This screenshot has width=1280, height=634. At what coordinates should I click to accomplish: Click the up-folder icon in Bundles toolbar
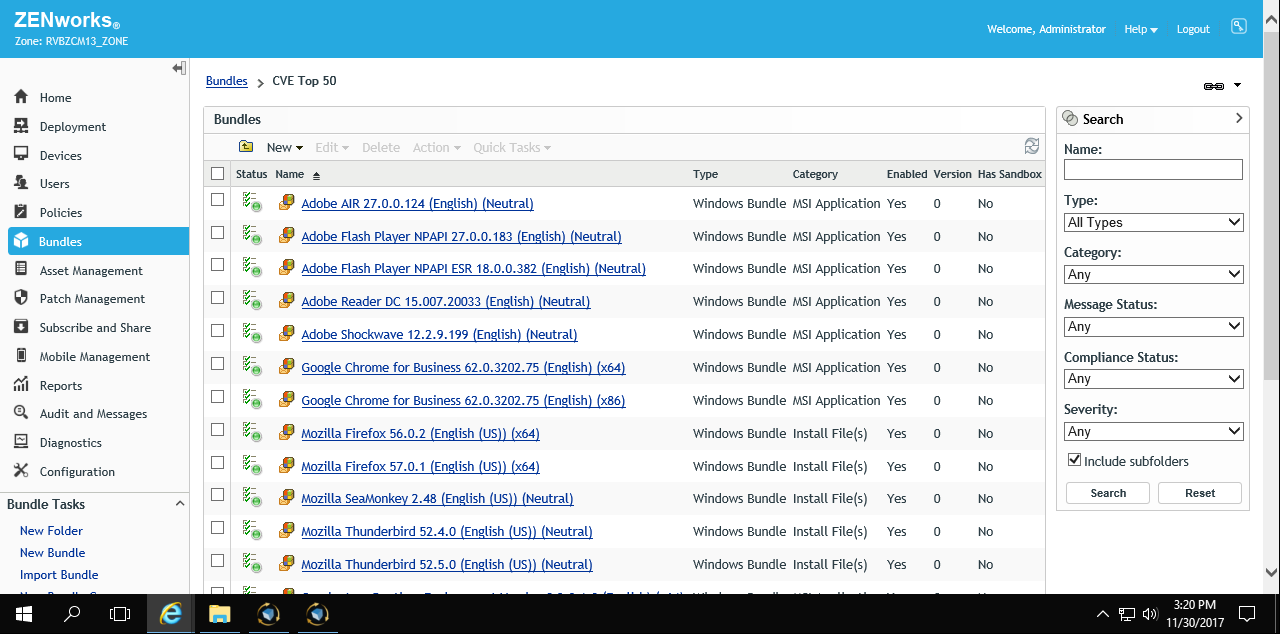[246, 147]
